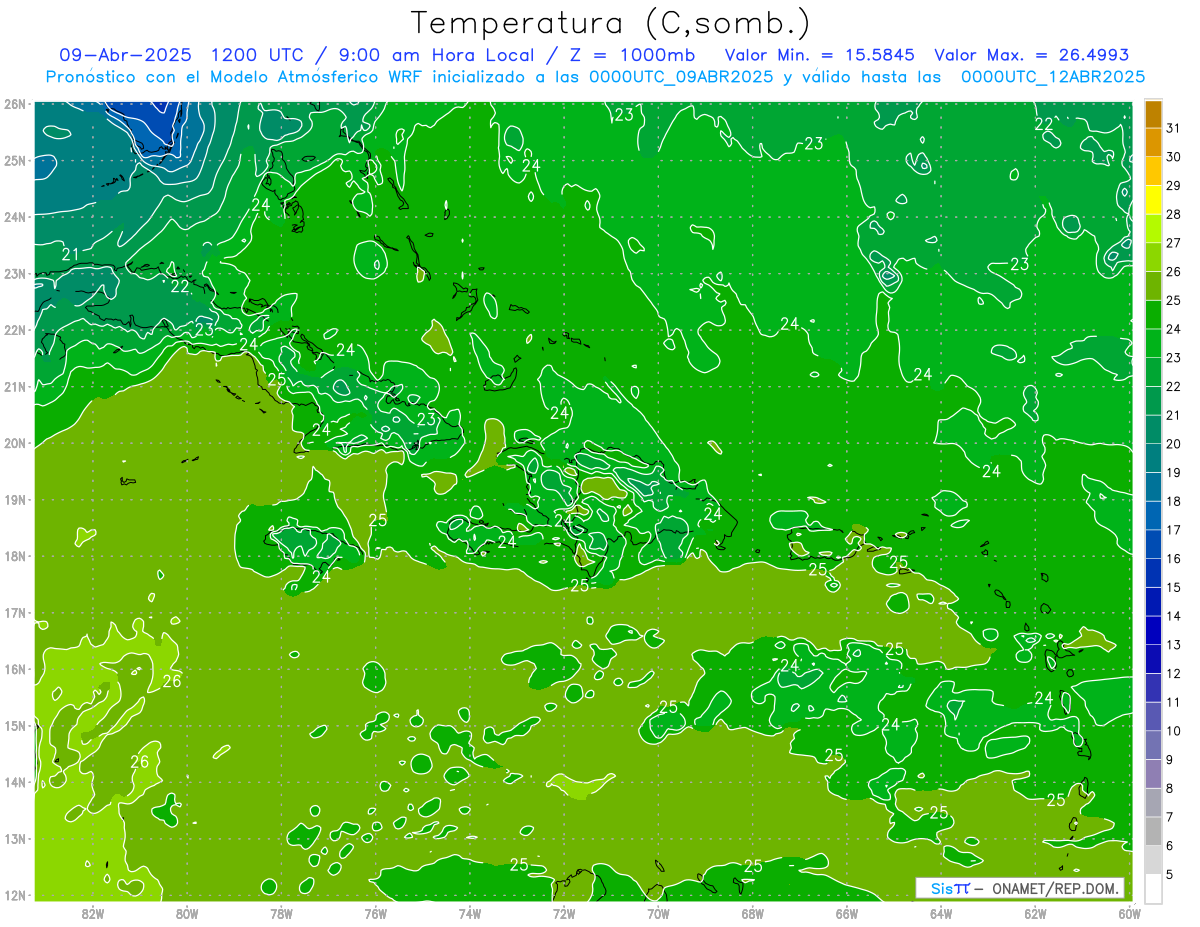This screenshot has height=927, width=1200.
Task: Click the colorbar label "12"
Action: tap(1174, 673)
